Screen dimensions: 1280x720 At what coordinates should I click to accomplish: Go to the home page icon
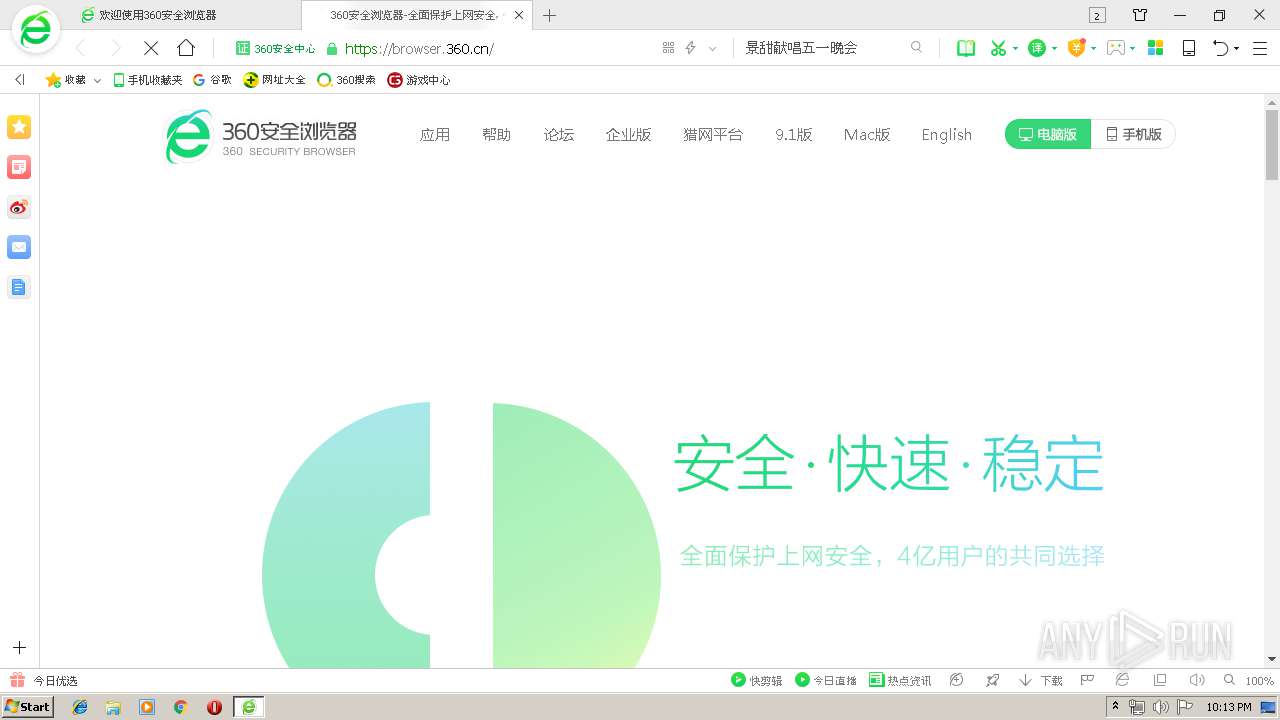tap(186, 48)
